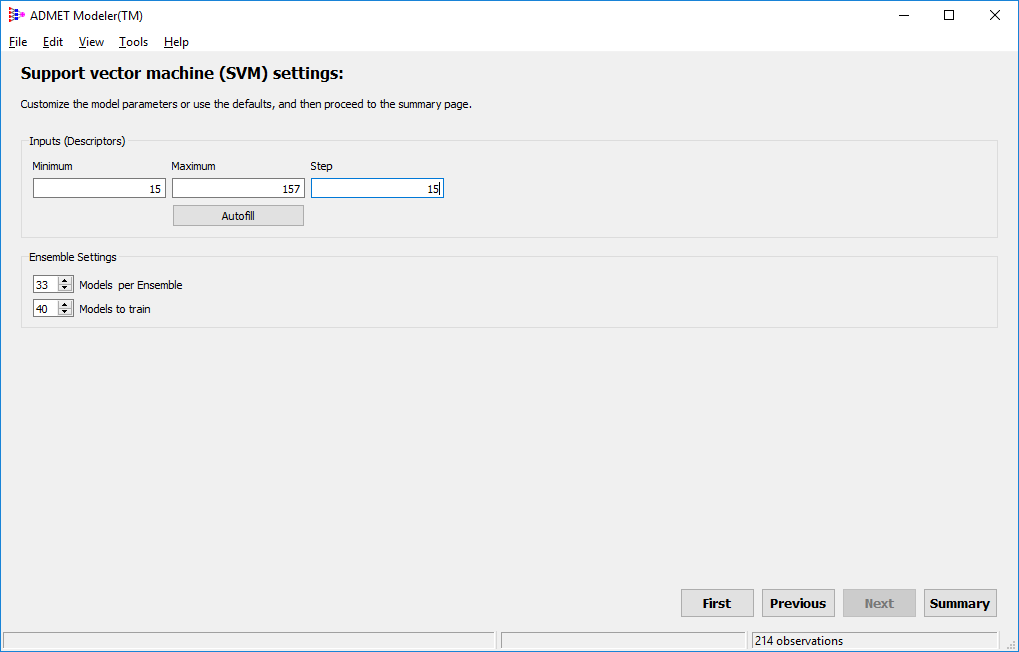Screen dimensions: 1019x652
Task: Click the ADMET Modeler app icon
Action: [x=16, y=15]
